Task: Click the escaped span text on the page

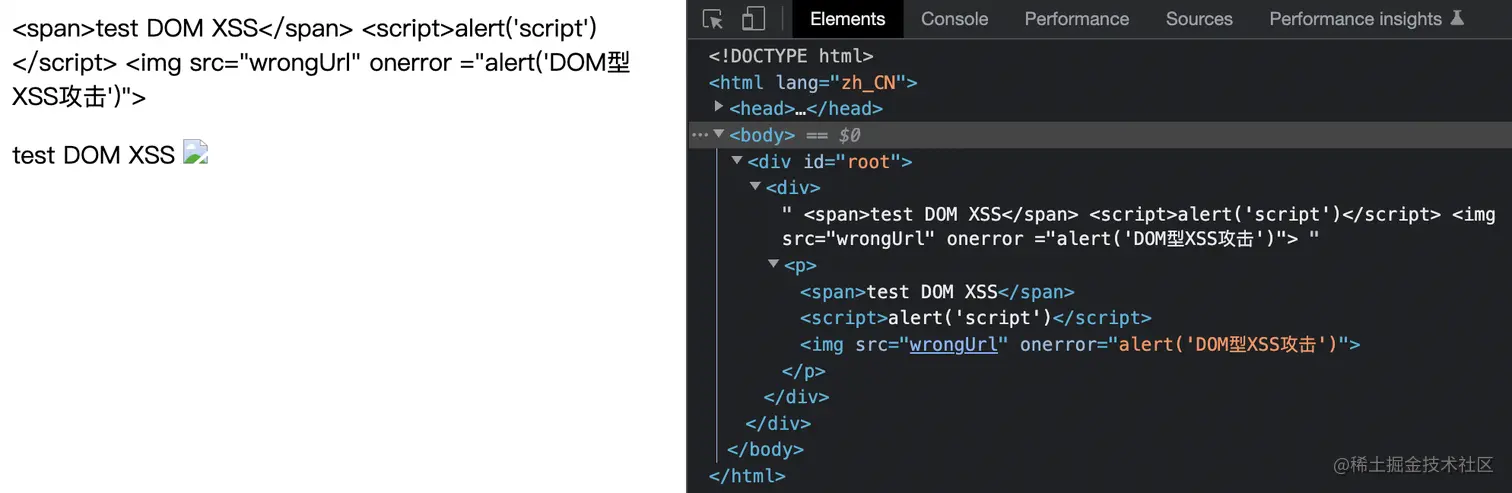Action: point(185,28)
